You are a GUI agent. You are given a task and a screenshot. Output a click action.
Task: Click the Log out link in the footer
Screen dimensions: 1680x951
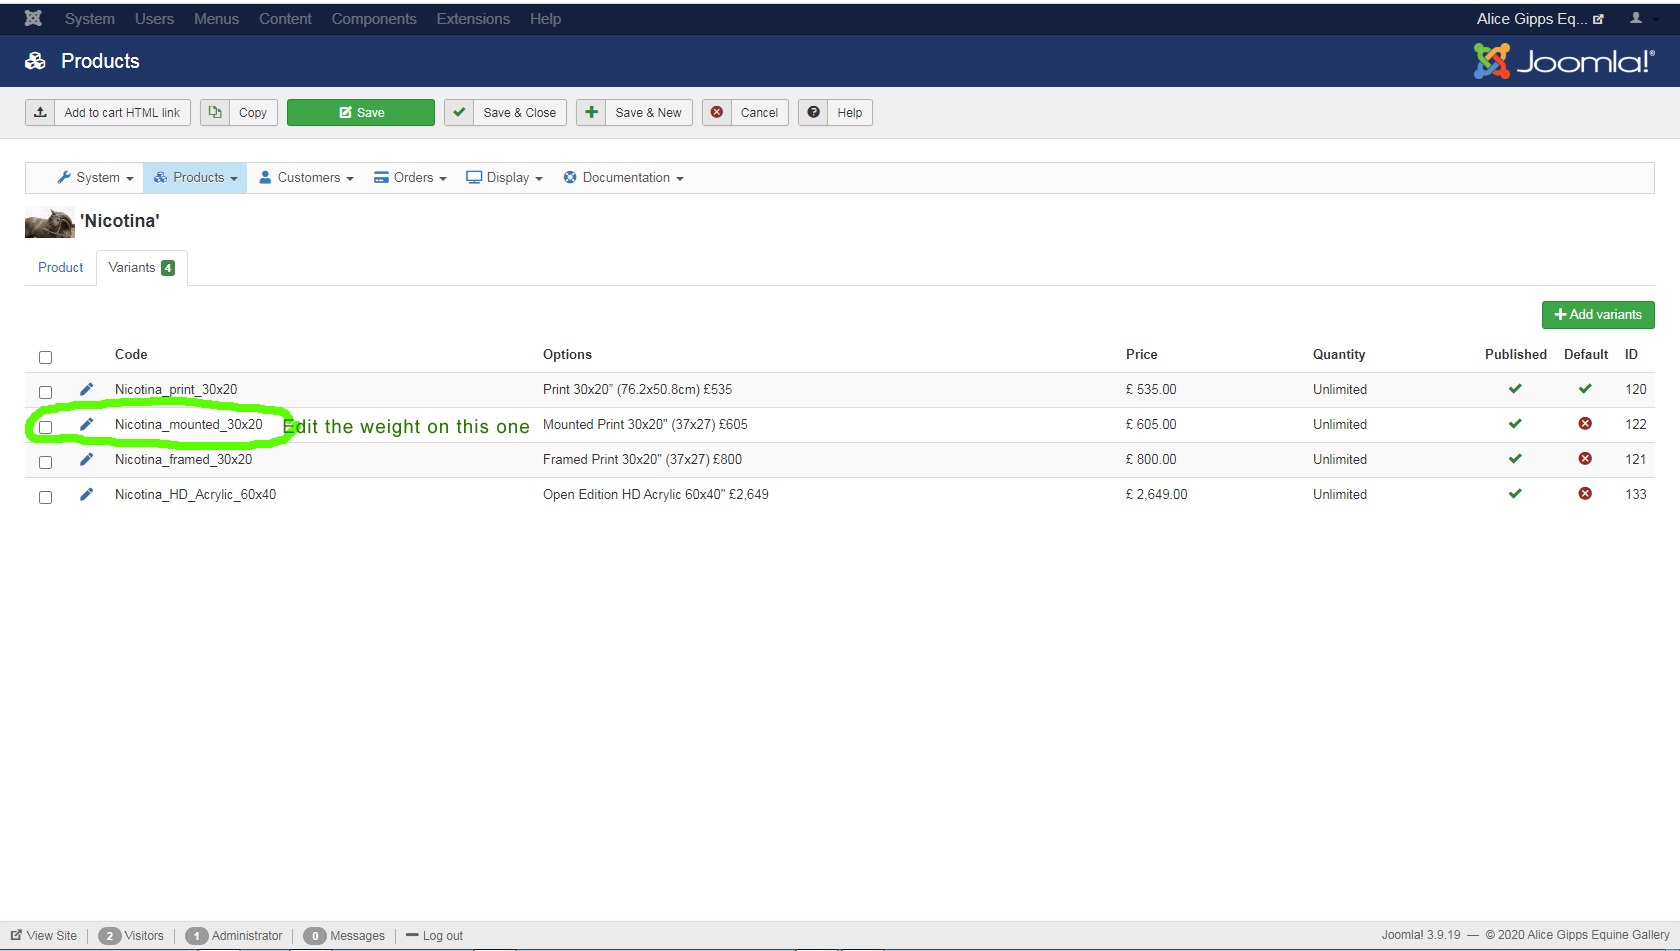tap(435, 936)
